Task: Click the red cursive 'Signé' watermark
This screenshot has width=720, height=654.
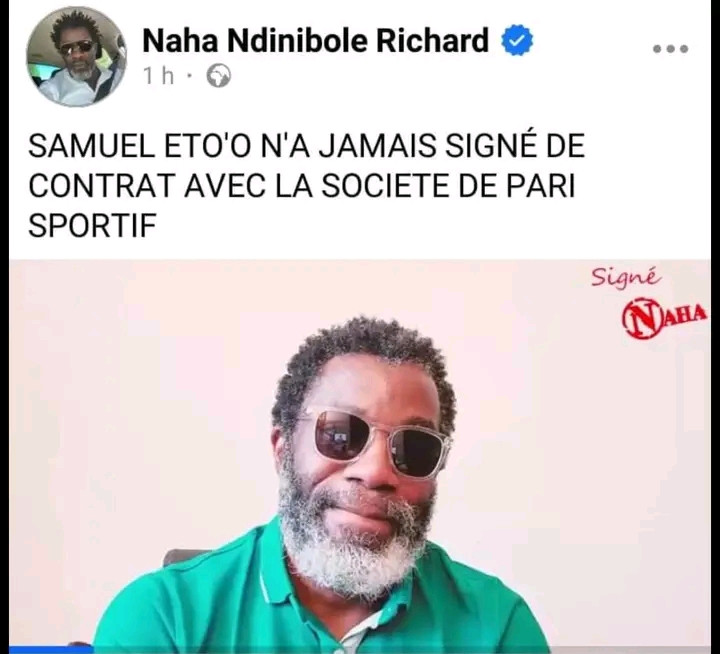Action: coord(627,277)
